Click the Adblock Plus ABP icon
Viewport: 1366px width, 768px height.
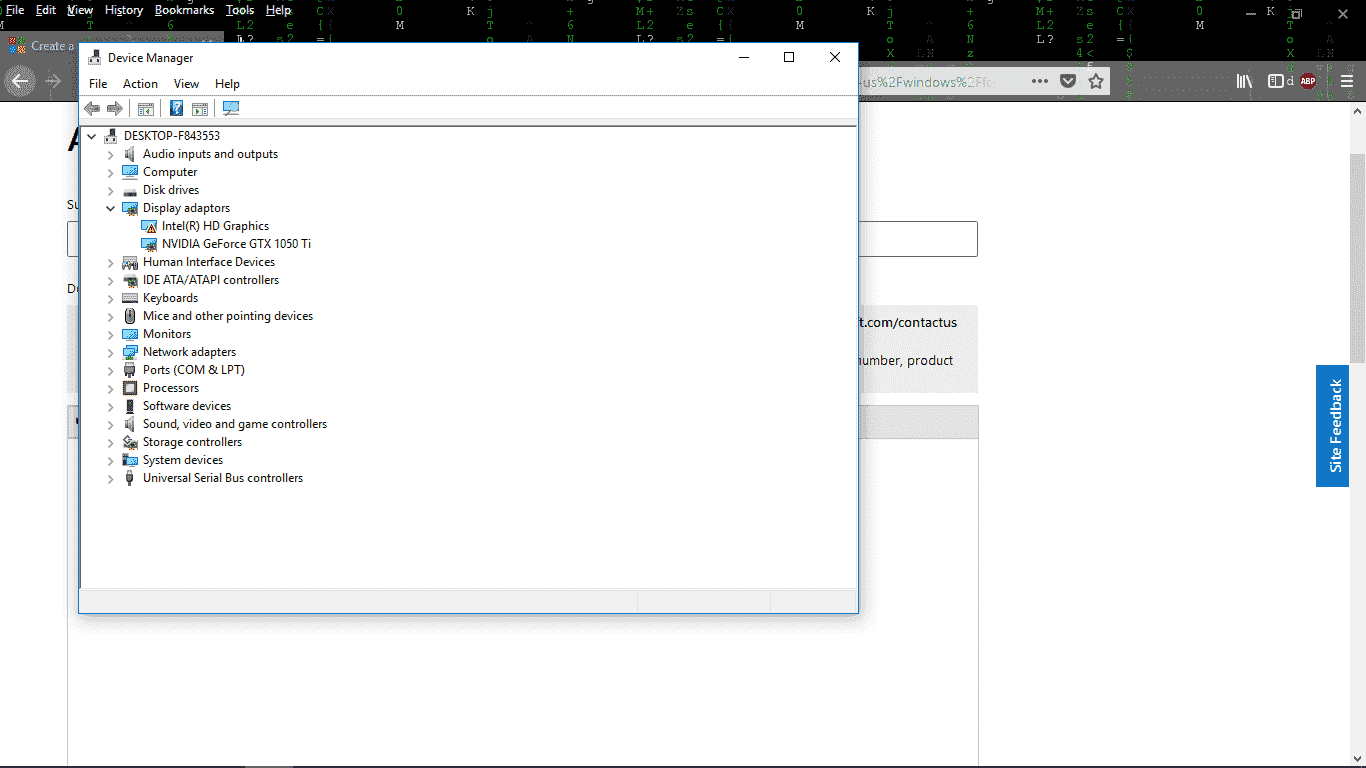pos(1308,81)
